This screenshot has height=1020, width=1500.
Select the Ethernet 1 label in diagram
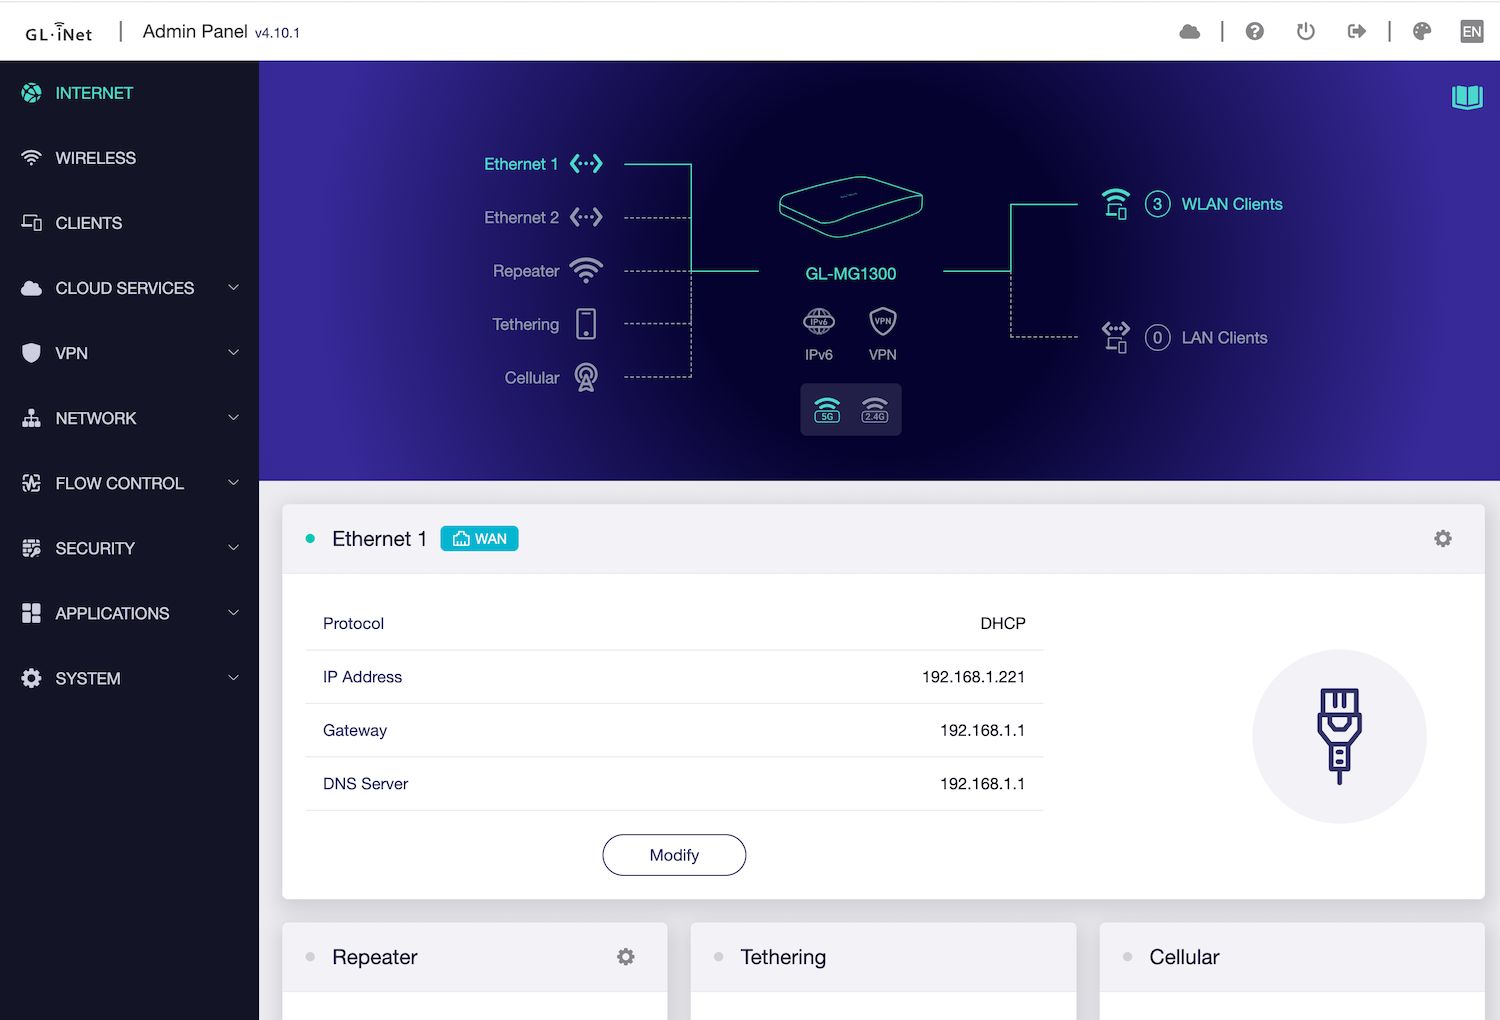521,164
